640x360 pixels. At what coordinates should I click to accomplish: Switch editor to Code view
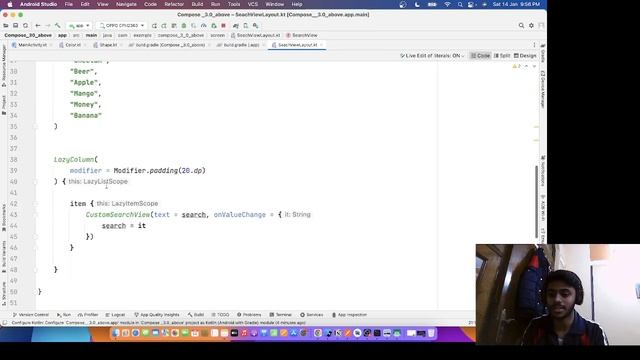point(480,56)
